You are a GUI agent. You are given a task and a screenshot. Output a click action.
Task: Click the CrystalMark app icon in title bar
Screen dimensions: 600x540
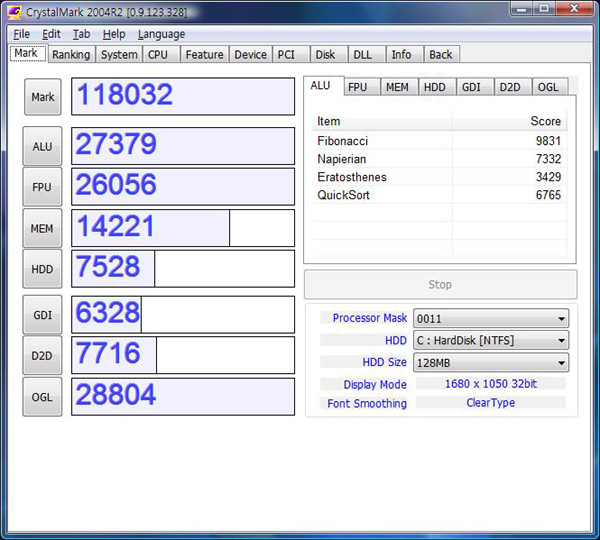[14, 12]
